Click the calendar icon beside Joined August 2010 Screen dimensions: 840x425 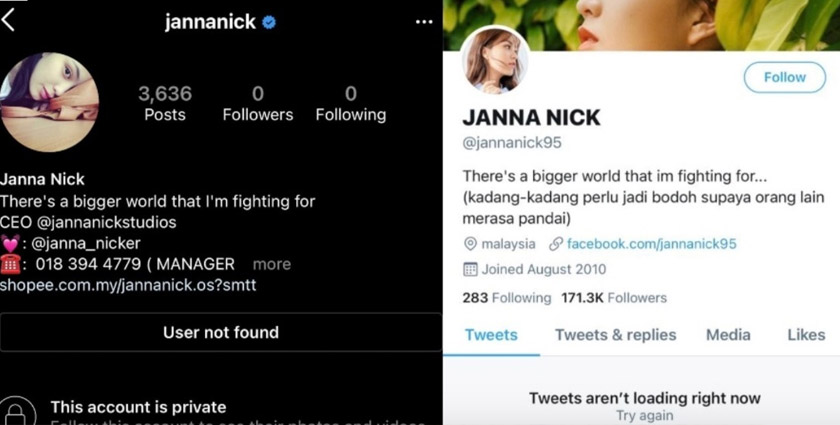(x=471, y=269)
